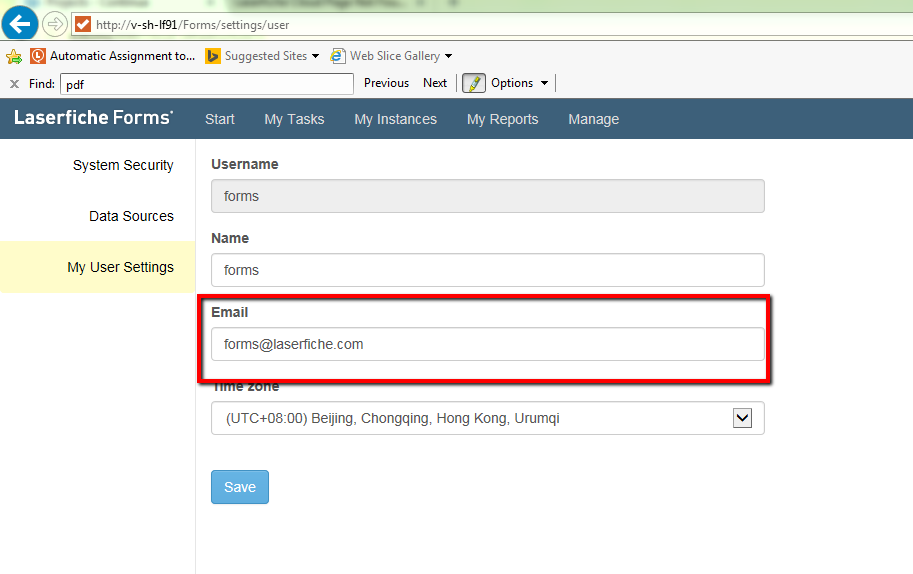Click the Bing Suggested Sites icon
Screen dimensions: 913x574
point(213,56)
